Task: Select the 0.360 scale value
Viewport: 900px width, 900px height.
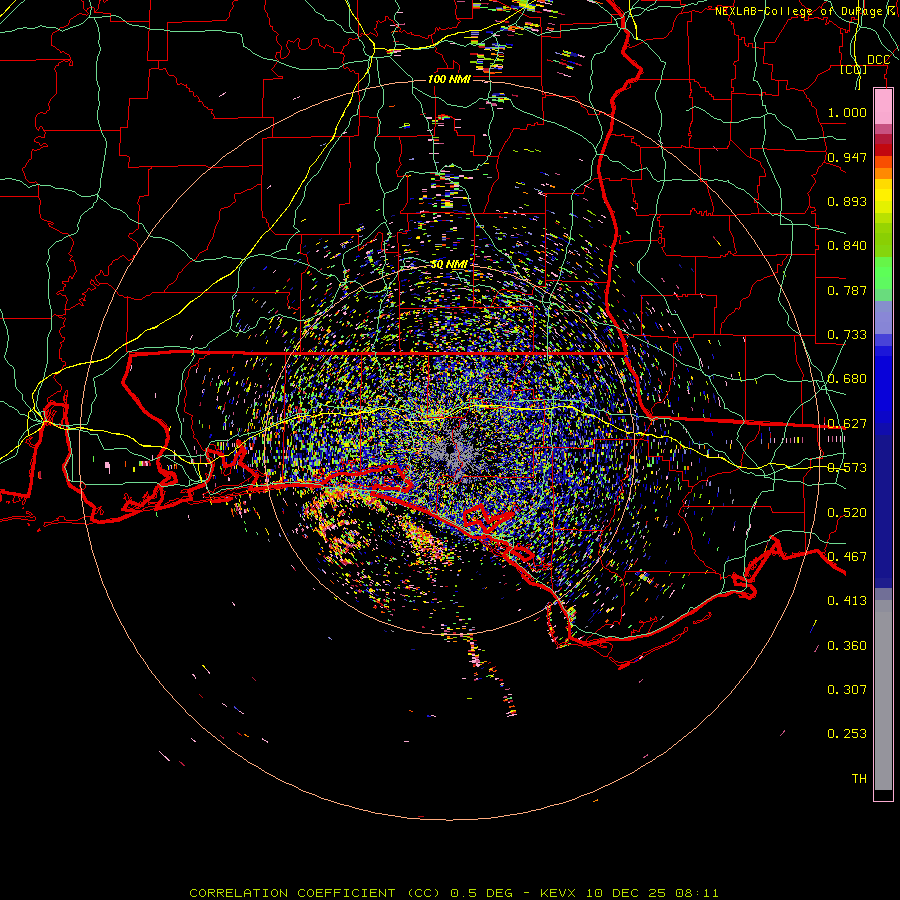Action: (x=847, y=646)
